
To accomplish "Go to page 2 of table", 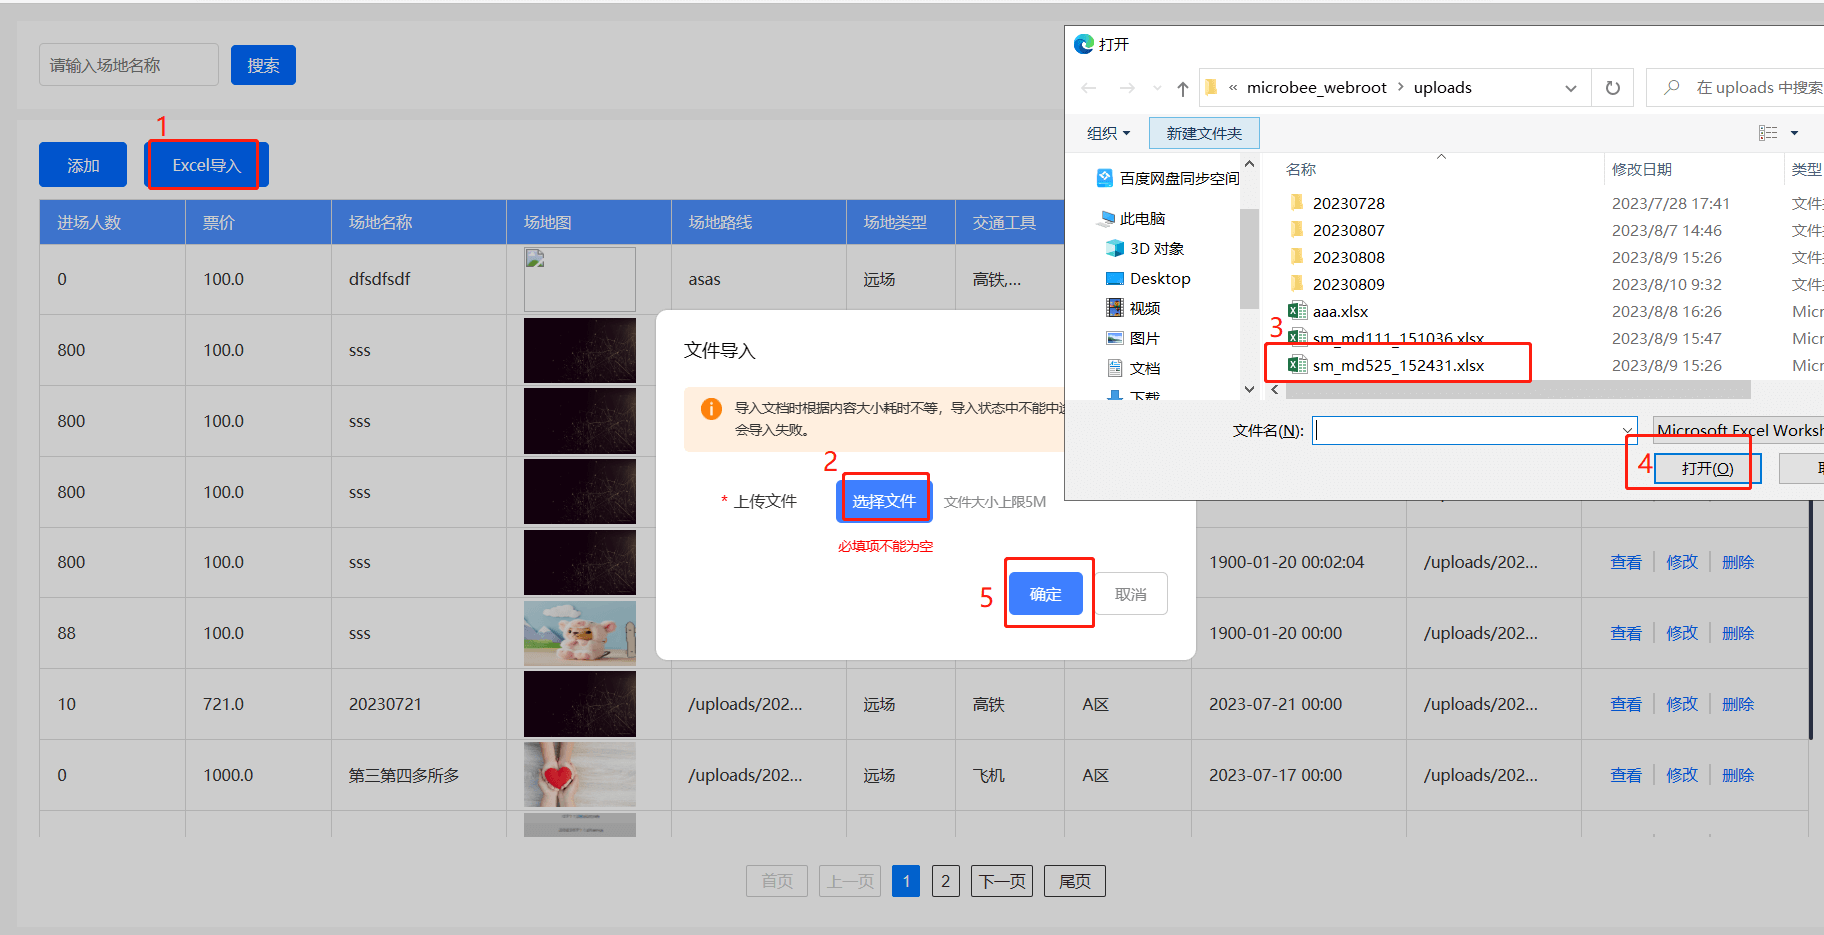I will pos(945,881).
